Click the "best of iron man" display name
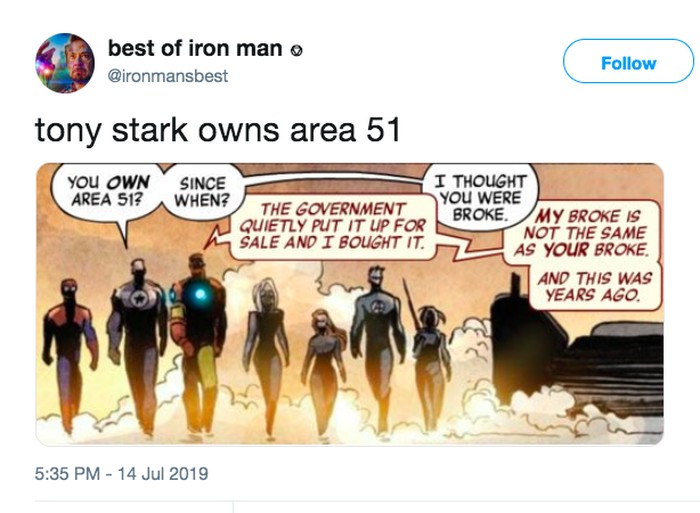Screen dimensions: 700x513 [194, 48]
